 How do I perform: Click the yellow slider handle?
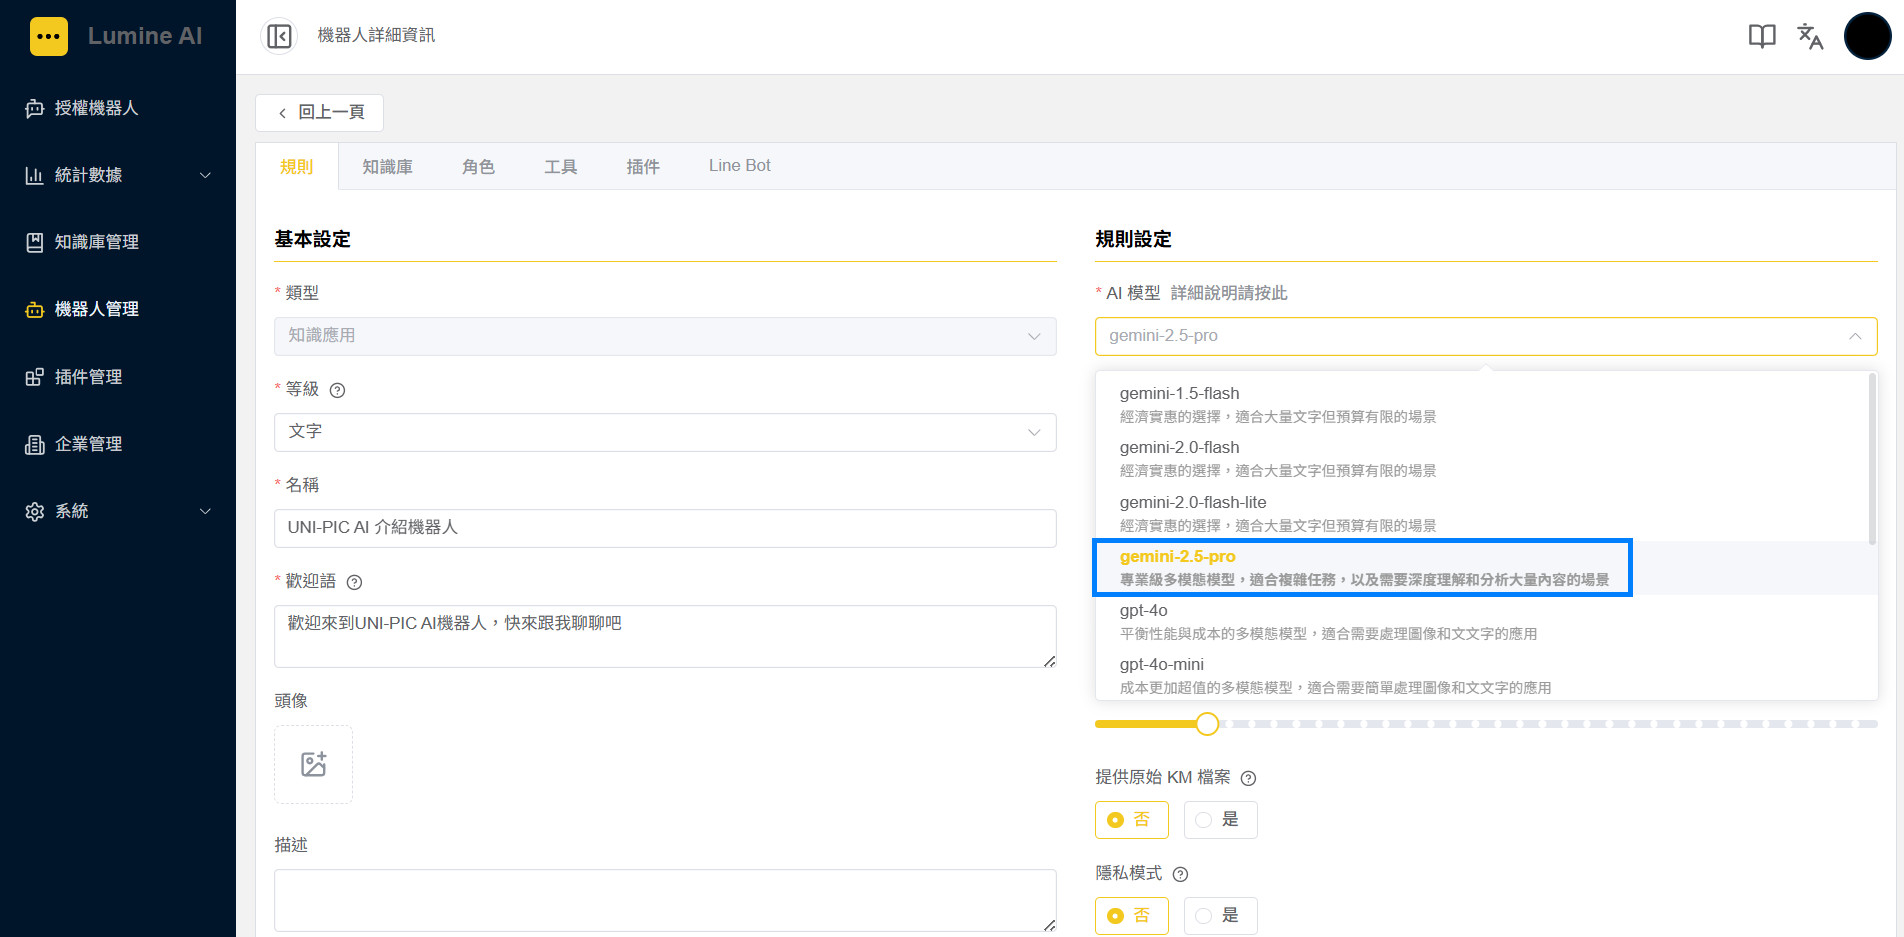point(1207,724)
